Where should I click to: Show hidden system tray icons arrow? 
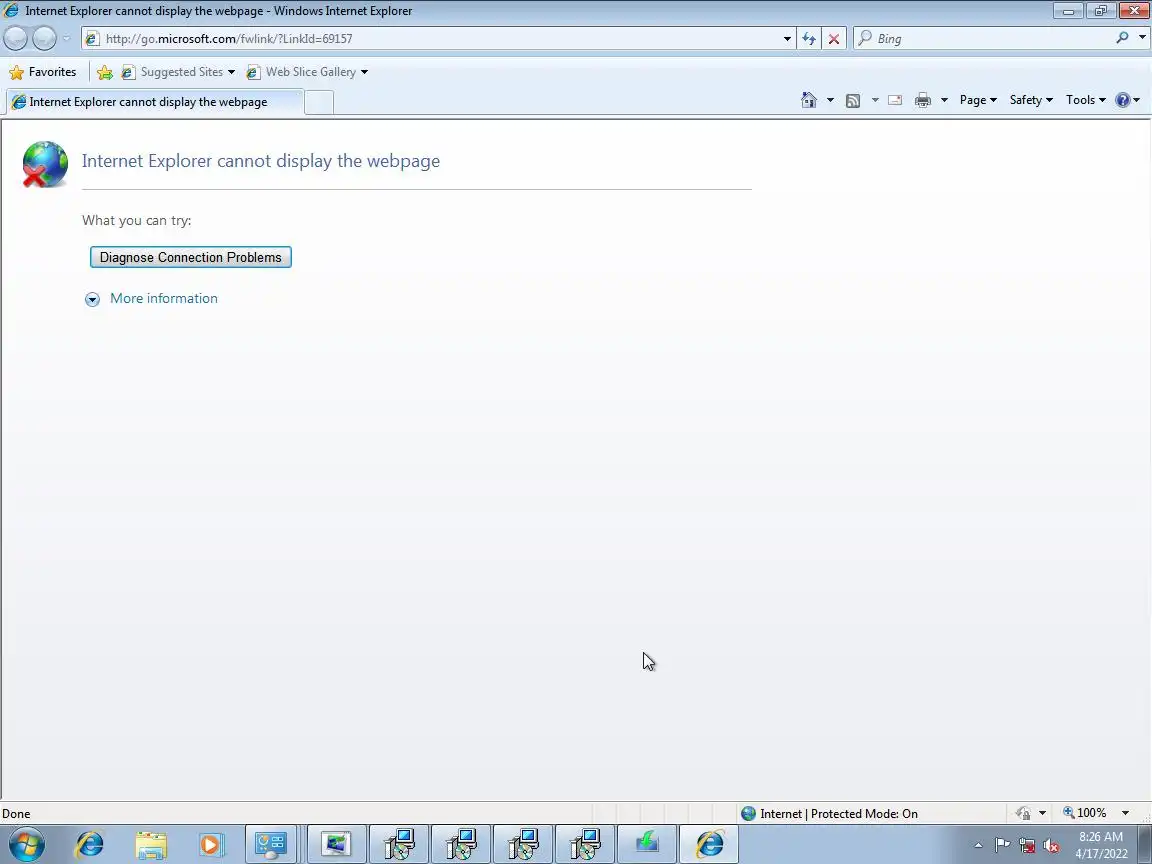pyautogui.click(x=978, y=845)
